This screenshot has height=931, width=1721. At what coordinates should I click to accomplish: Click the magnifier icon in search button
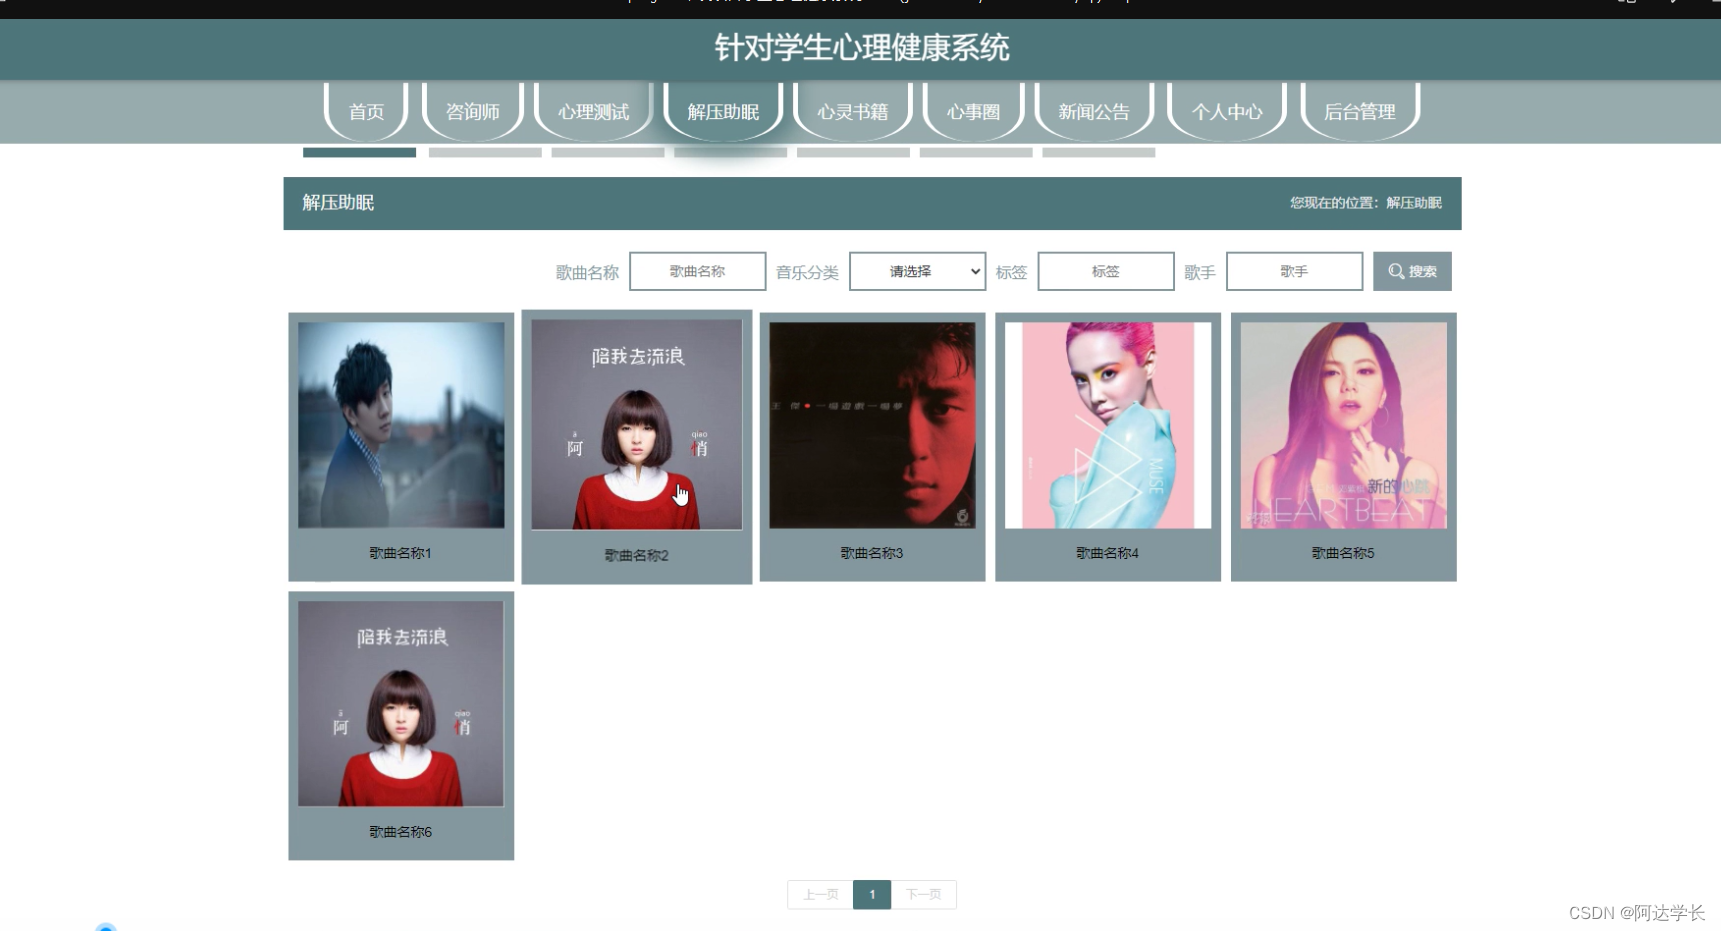tap(1396, 271)
